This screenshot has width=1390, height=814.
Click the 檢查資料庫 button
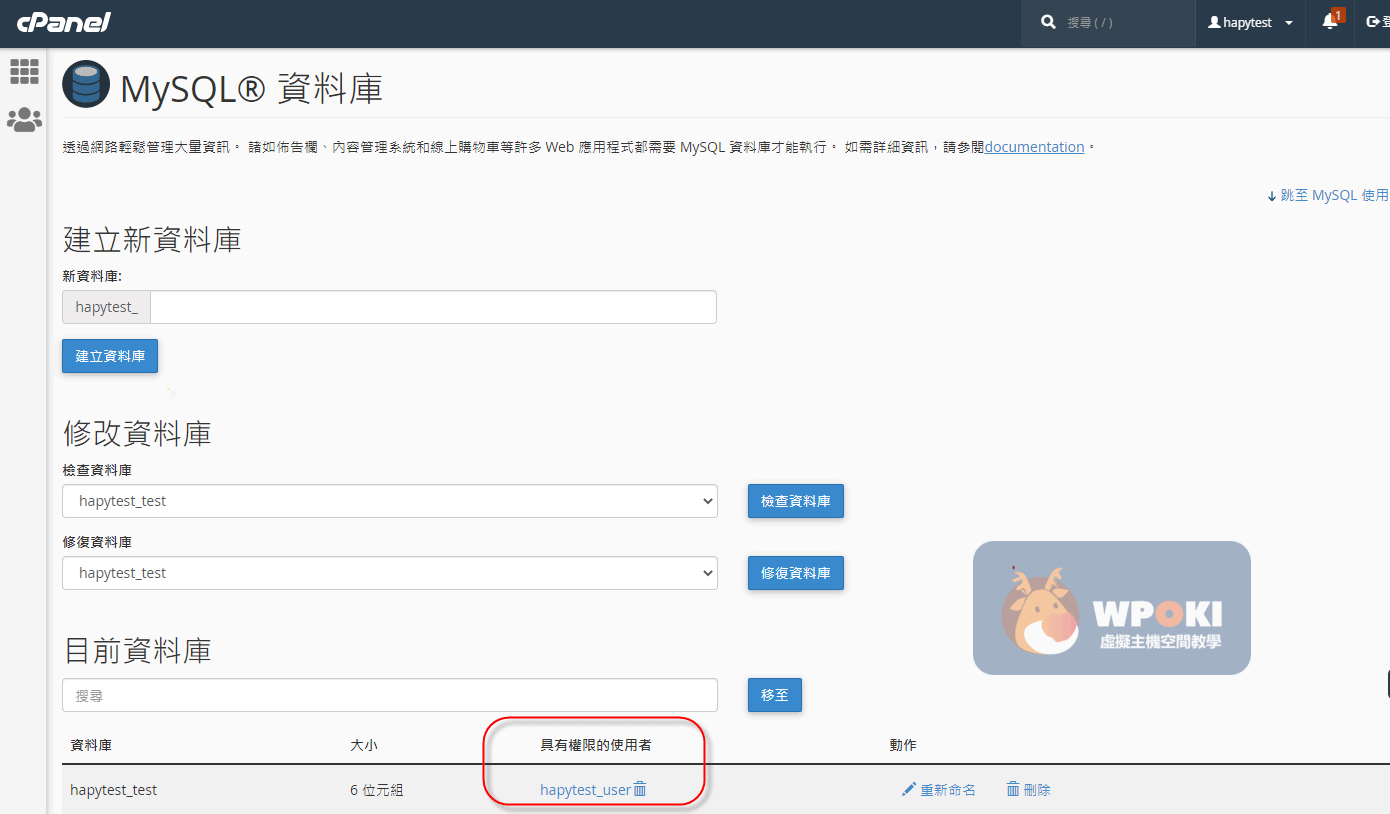tap(795, 501)
